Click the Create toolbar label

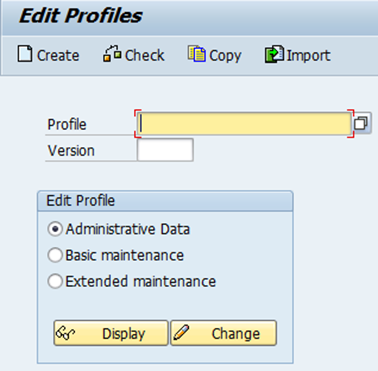click(58, 55)
